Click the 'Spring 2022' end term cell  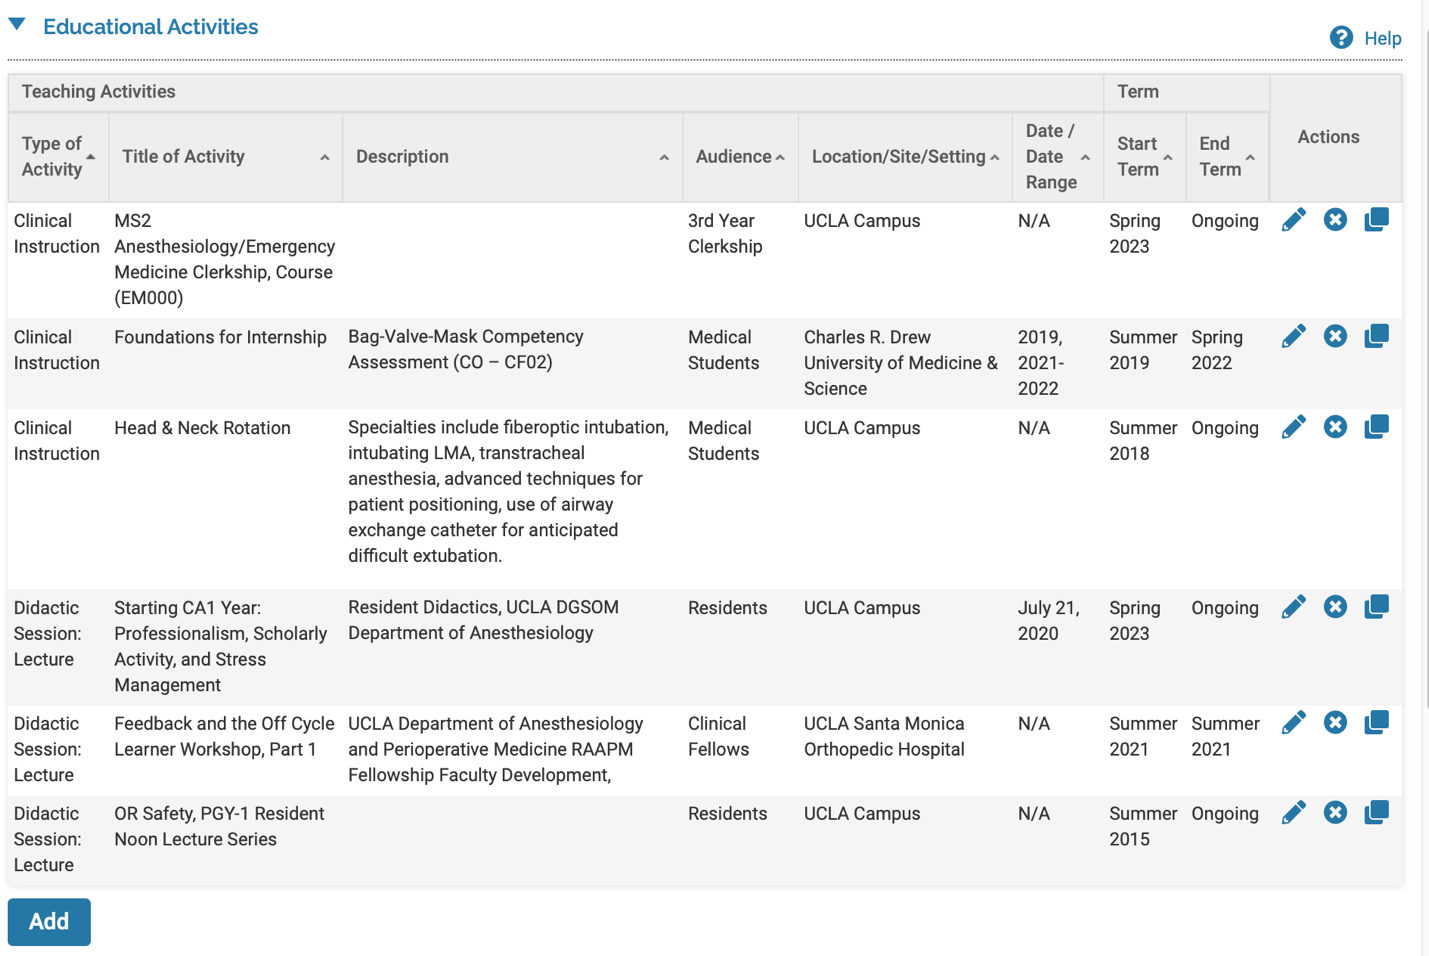(x=1217, y=349)
